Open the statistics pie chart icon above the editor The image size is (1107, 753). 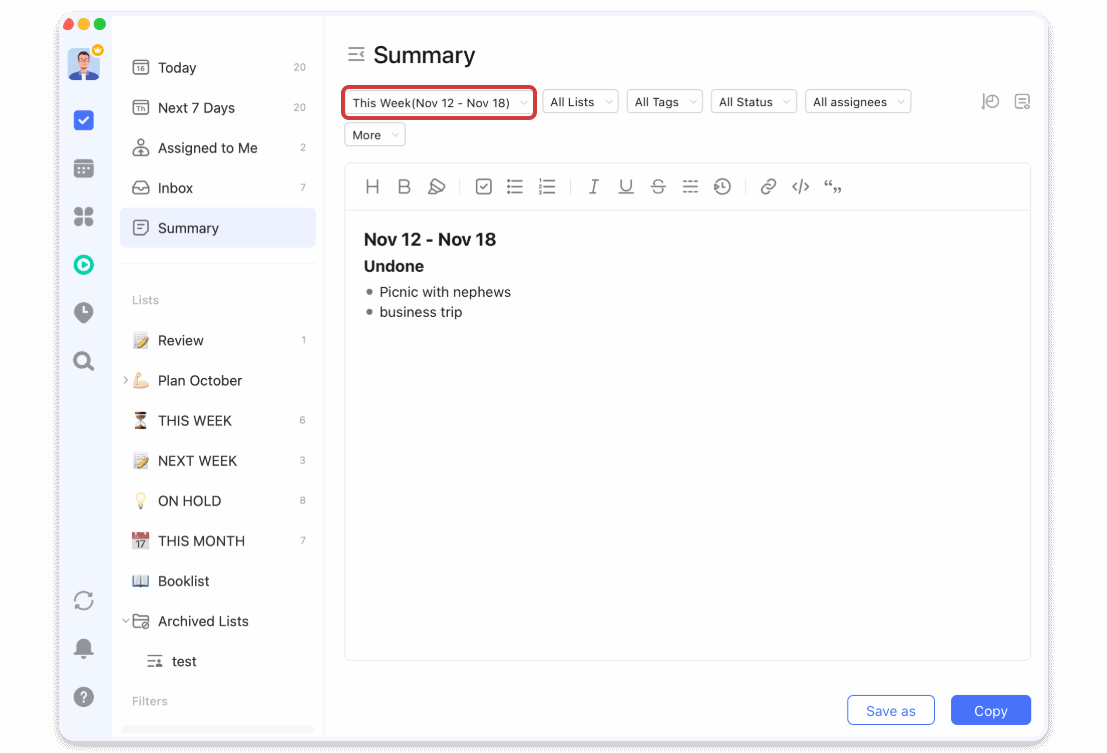990,101
